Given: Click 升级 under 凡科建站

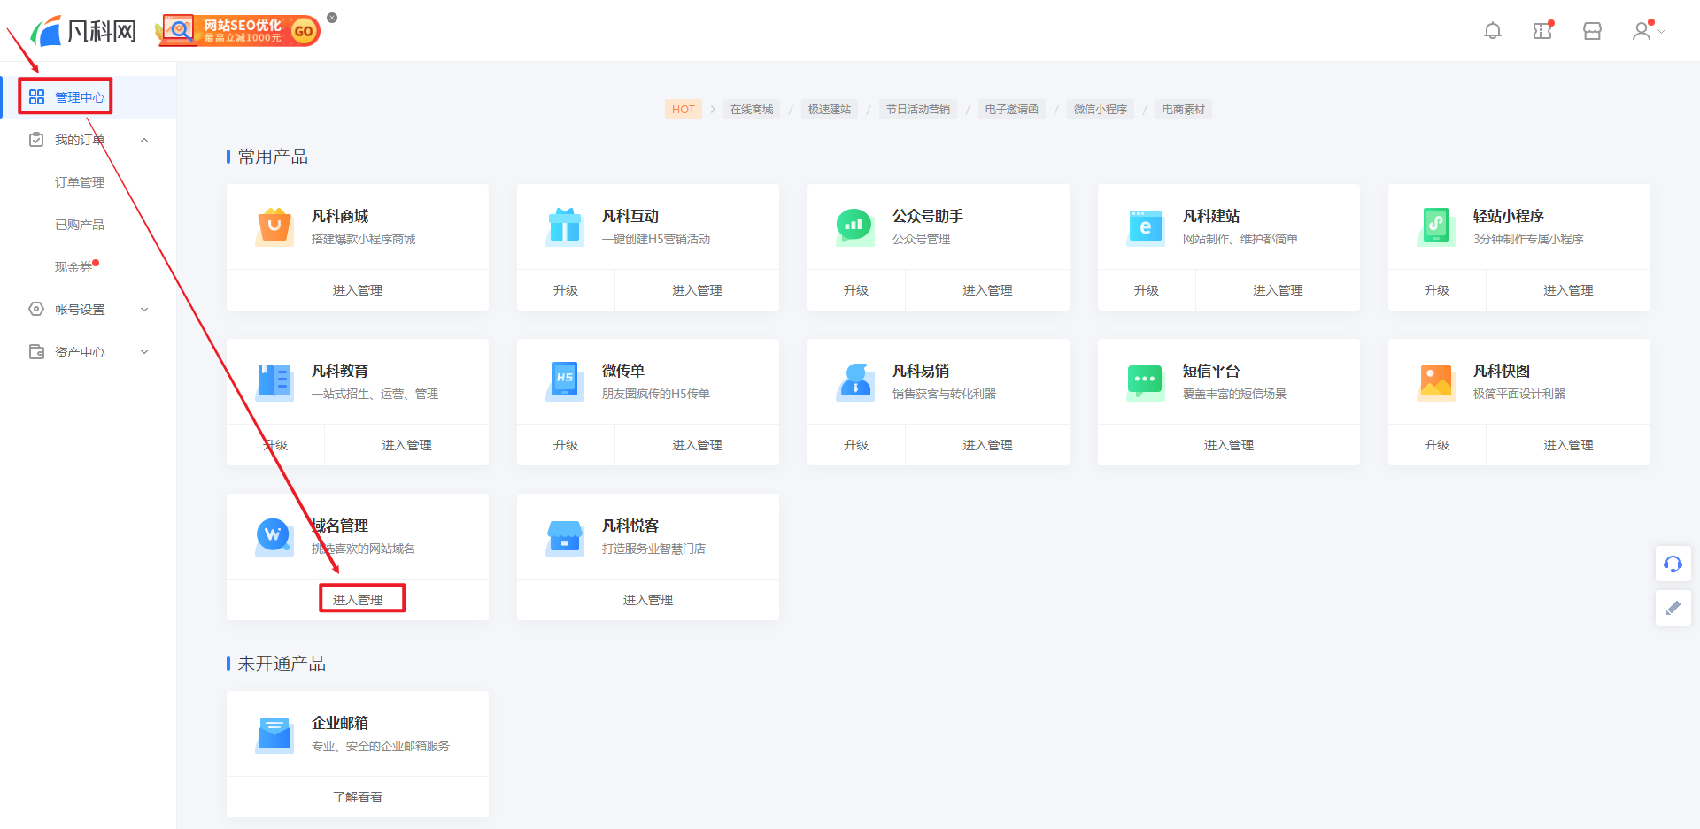Looking at the screenshot, I should 1146,291.
